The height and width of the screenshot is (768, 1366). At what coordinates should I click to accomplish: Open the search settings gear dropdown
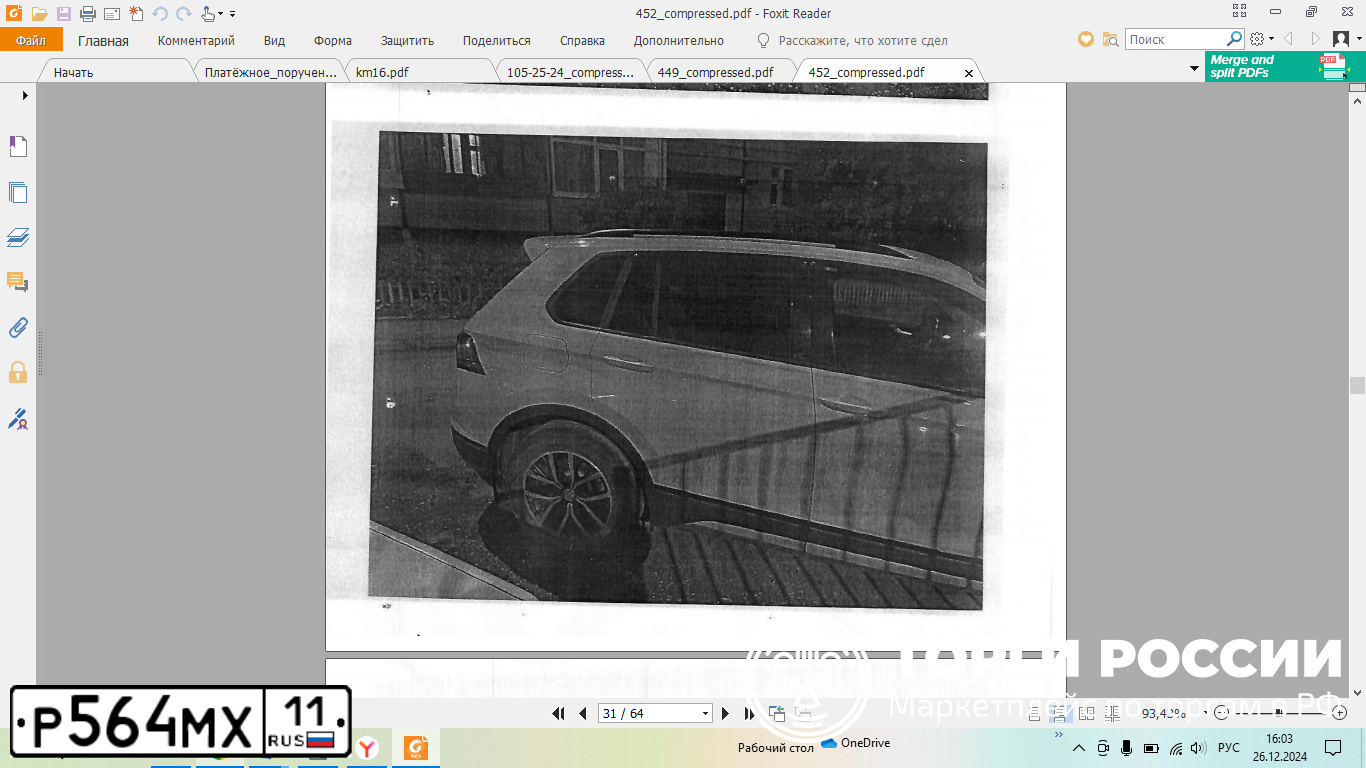pos(1261,39)
